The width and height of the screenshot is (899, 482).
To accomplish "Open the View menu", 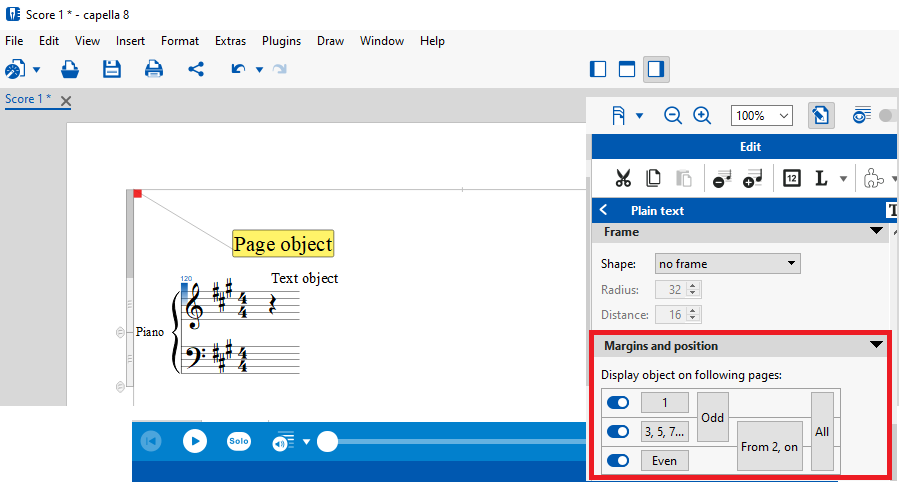I will coord(87,41).
